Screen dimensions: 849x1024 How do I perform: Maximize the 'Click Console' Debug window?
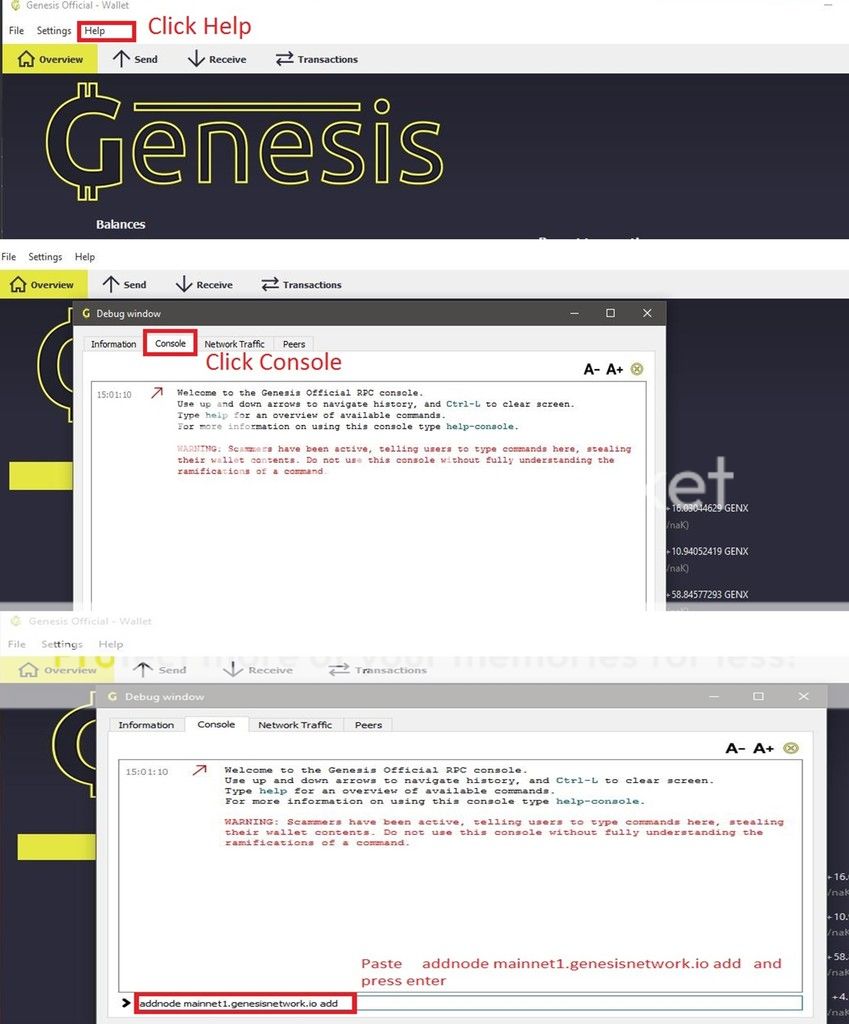[610, 313]
